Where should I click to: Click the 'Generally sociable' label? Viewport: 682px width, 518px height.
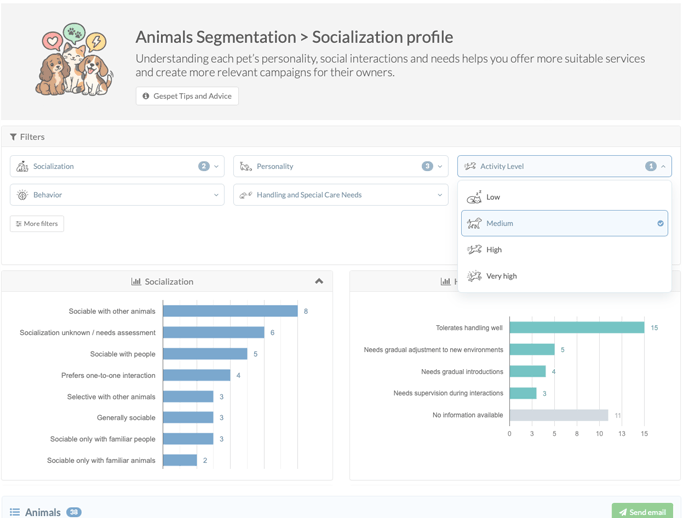click(x=126, y=418)
